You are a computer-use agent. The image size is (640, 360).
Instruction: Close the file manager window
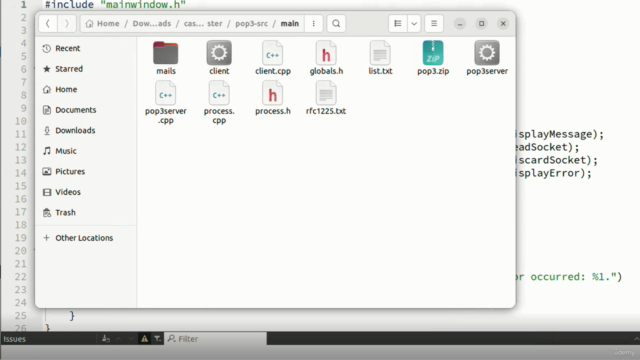503,24
